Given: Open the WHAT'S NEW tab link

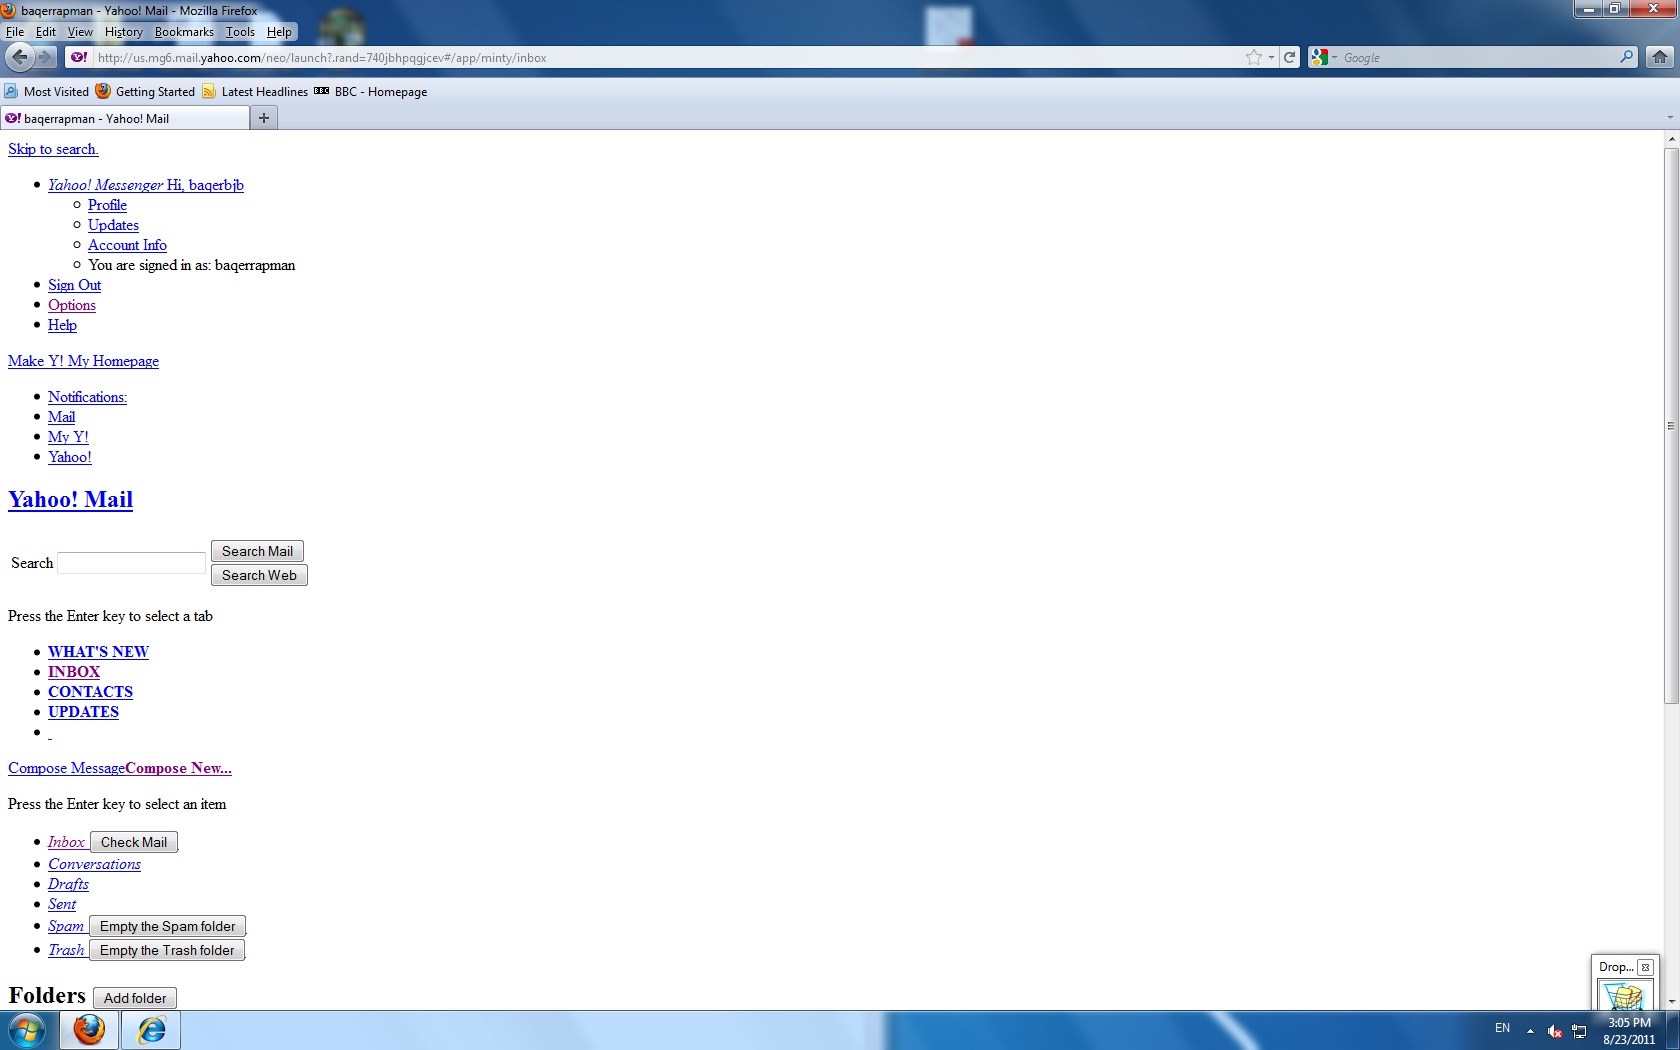Looking at the screenshot, I should (x=98, y=652).
